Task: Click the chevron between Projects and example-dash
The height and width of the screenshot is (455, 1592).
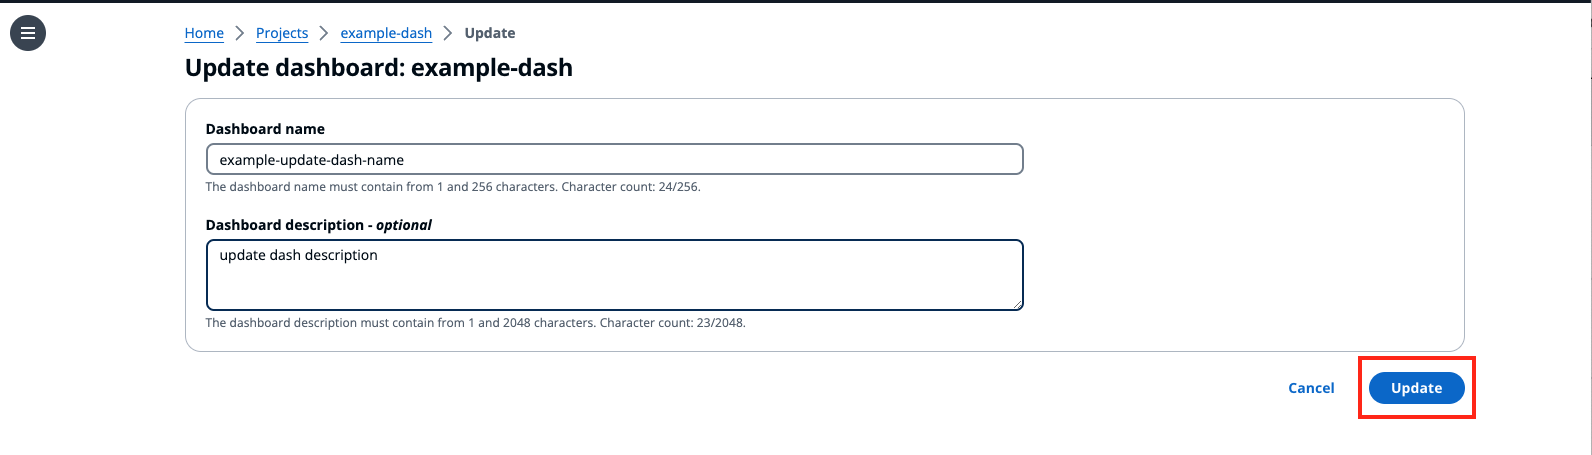Action: pyautogui.click(x=324, y=33)
